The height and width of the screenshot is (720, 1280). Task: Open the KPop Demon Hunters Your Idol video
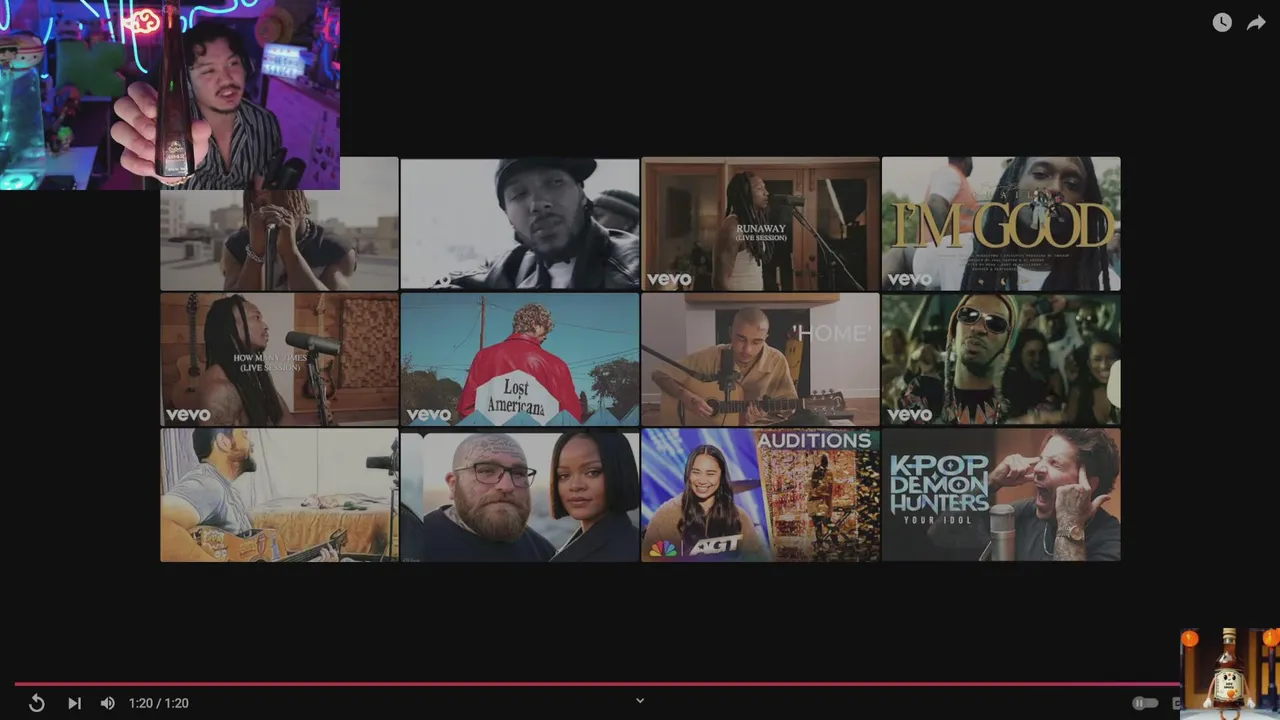coord(1001,495)
